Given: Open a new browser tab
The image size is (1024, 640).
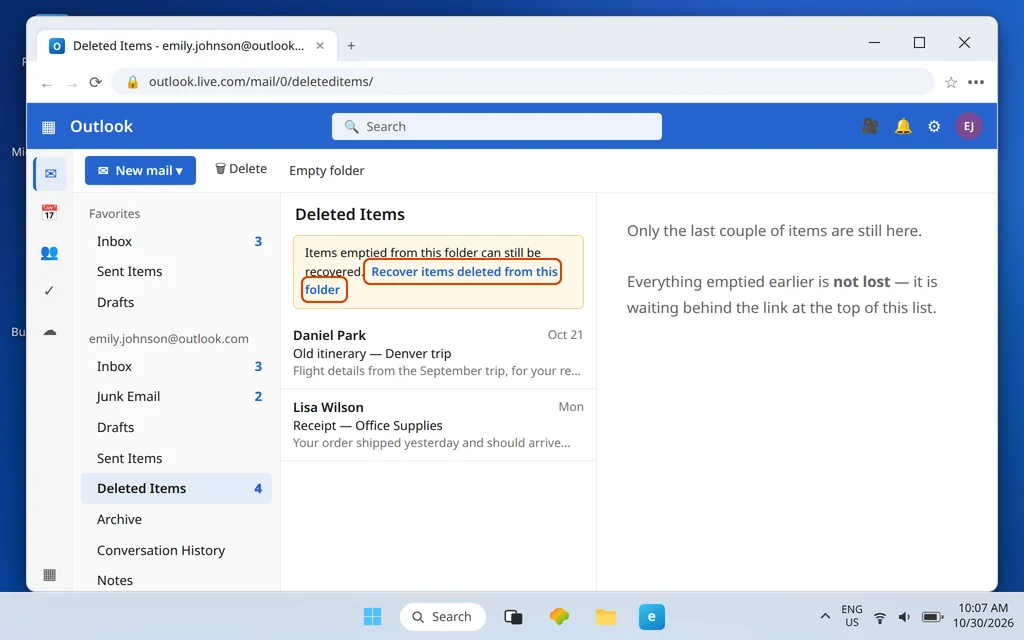Looking at the screenshot, I should pos(351,46).
